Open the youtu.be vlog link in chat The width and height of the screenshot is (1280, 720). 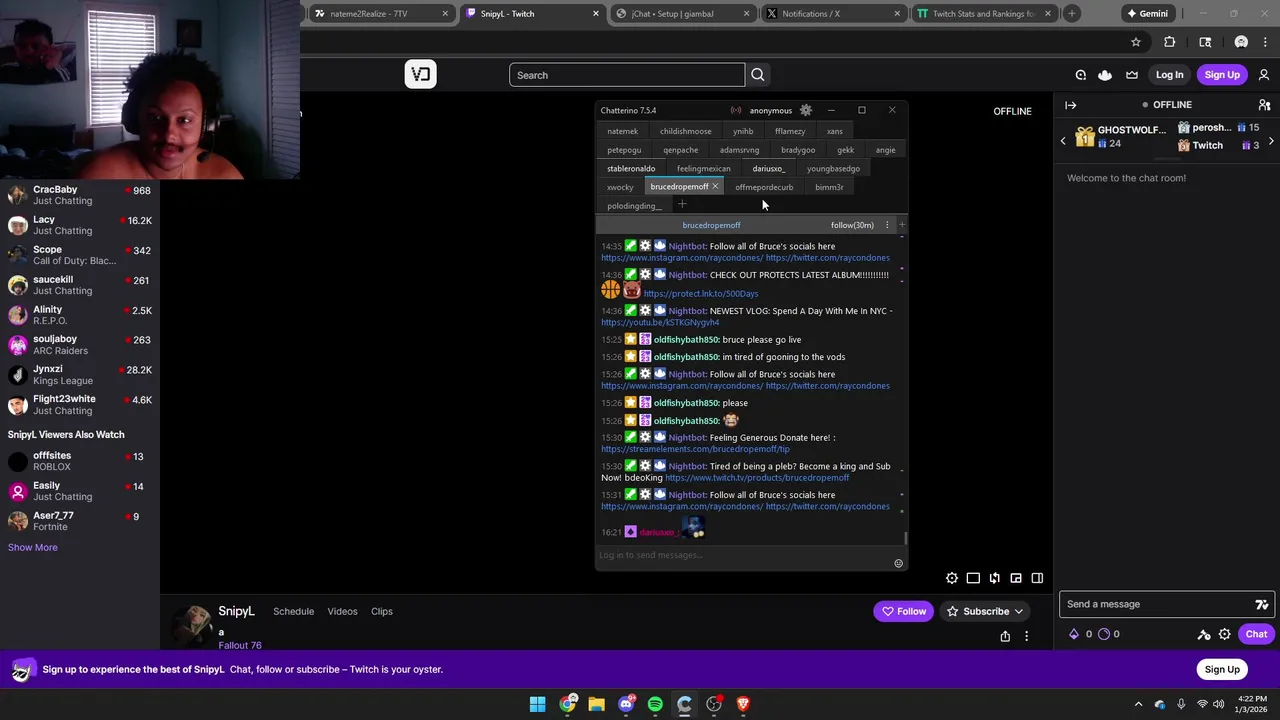(x=660, y=323)
